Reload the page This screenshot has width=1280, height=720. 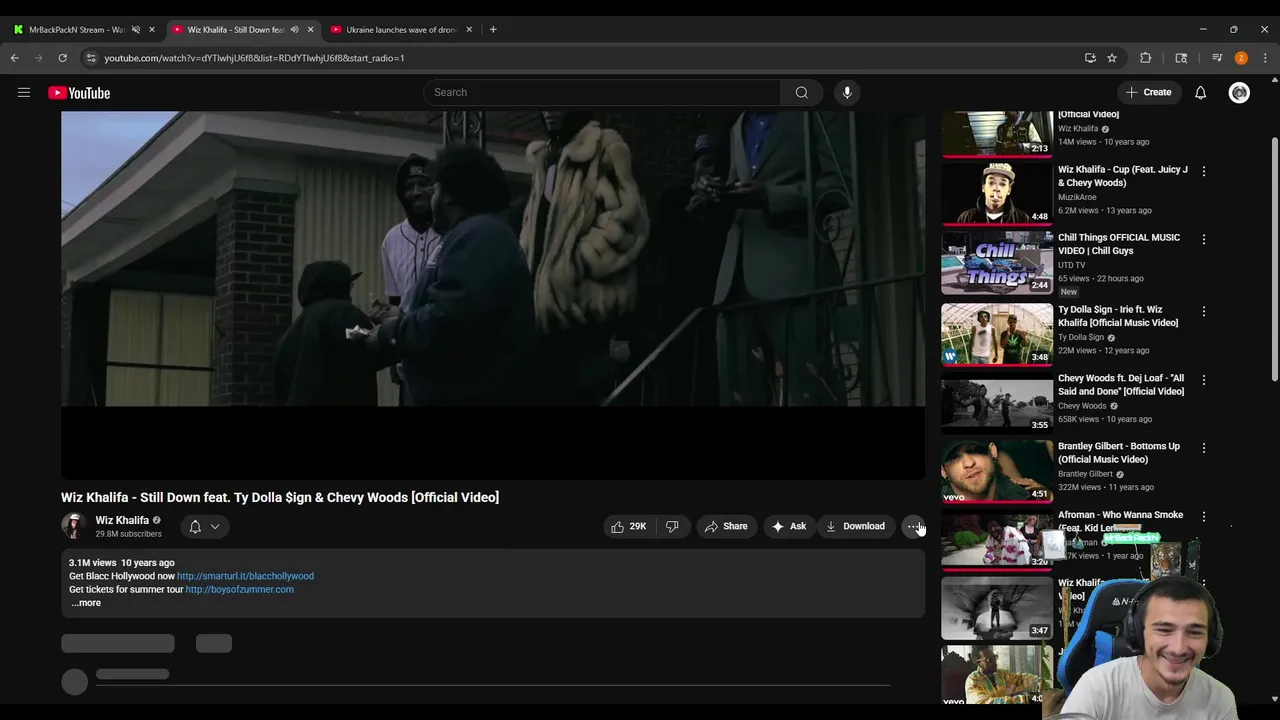click(62, 58)
